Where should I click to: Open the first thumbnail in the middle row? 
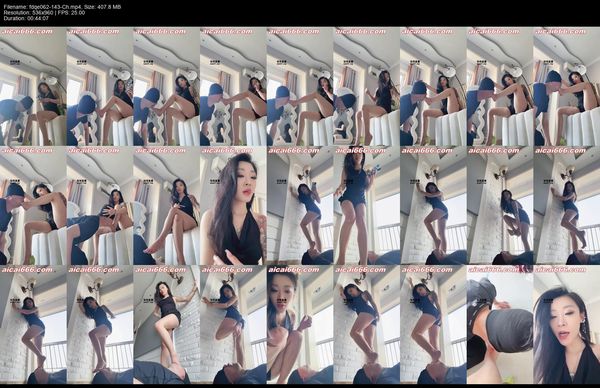click(x=33, y=205)
